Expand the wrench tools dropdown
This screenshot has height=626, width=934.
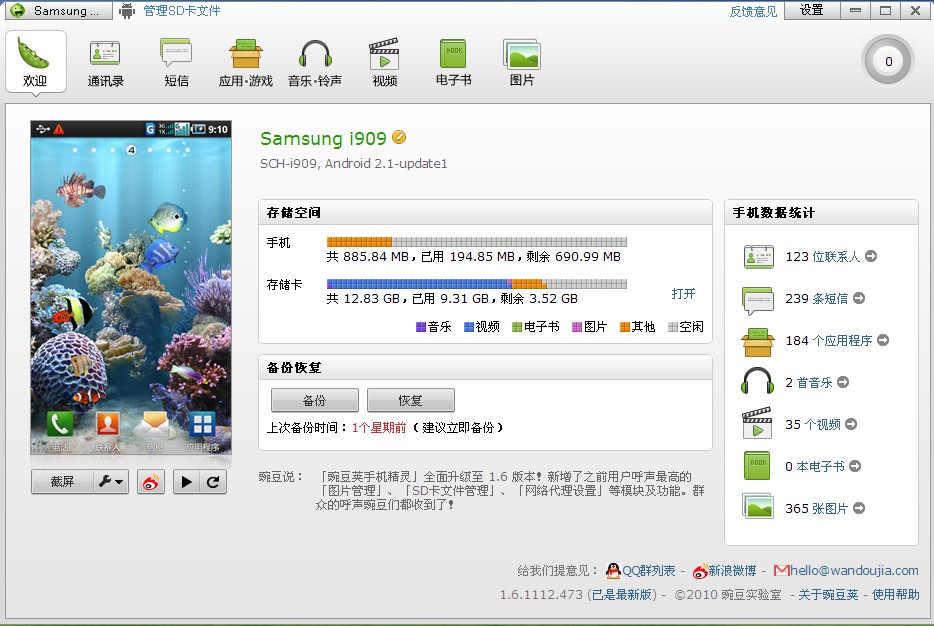click(111, 481)
